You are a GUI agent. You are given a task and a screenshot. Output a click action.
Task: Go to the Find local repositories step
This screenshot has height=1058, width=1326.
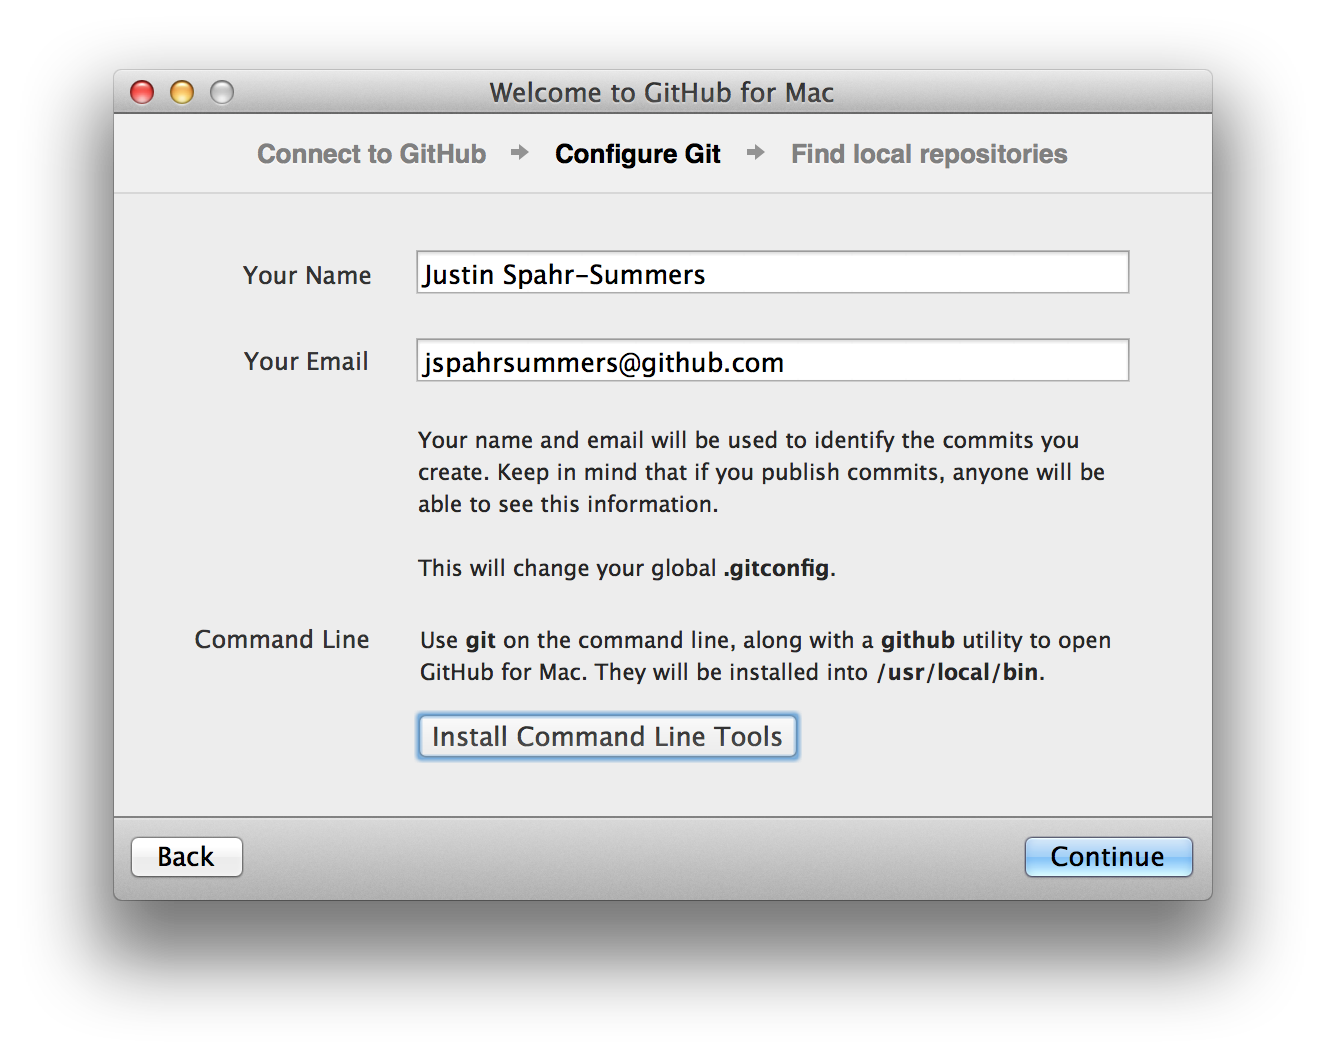coord(929,154)
